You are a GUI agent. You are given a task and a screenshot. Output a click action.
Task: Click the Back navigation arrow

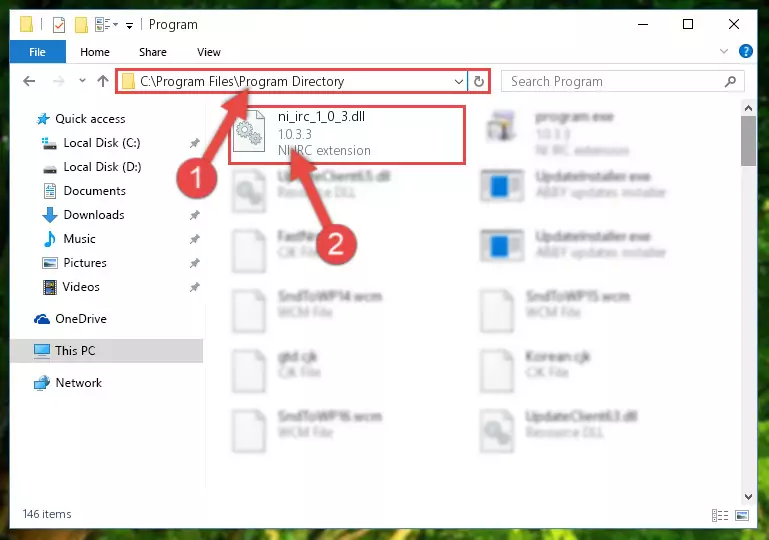(x=29, y=81)
